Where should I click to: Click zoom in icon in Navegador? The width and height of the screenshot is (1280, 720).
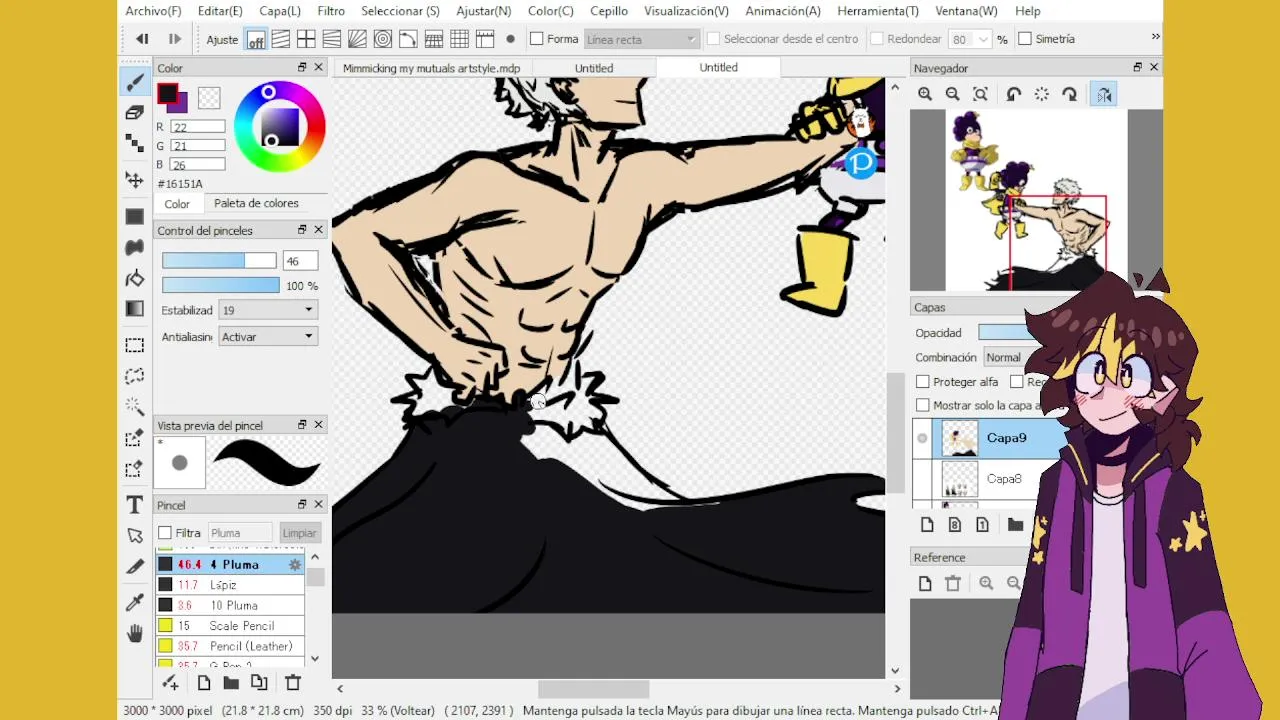point(925,94)
